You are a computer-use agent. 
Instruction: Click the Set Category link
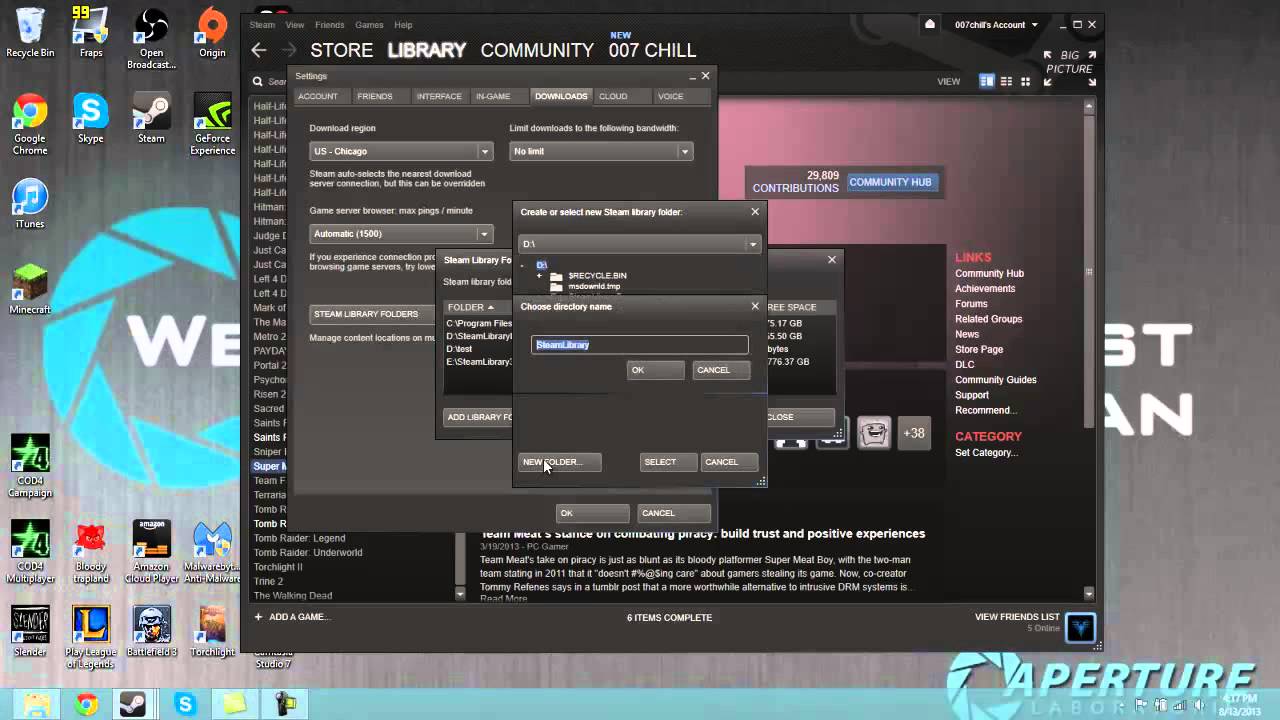pyautogui.click(x=986, y=452)
